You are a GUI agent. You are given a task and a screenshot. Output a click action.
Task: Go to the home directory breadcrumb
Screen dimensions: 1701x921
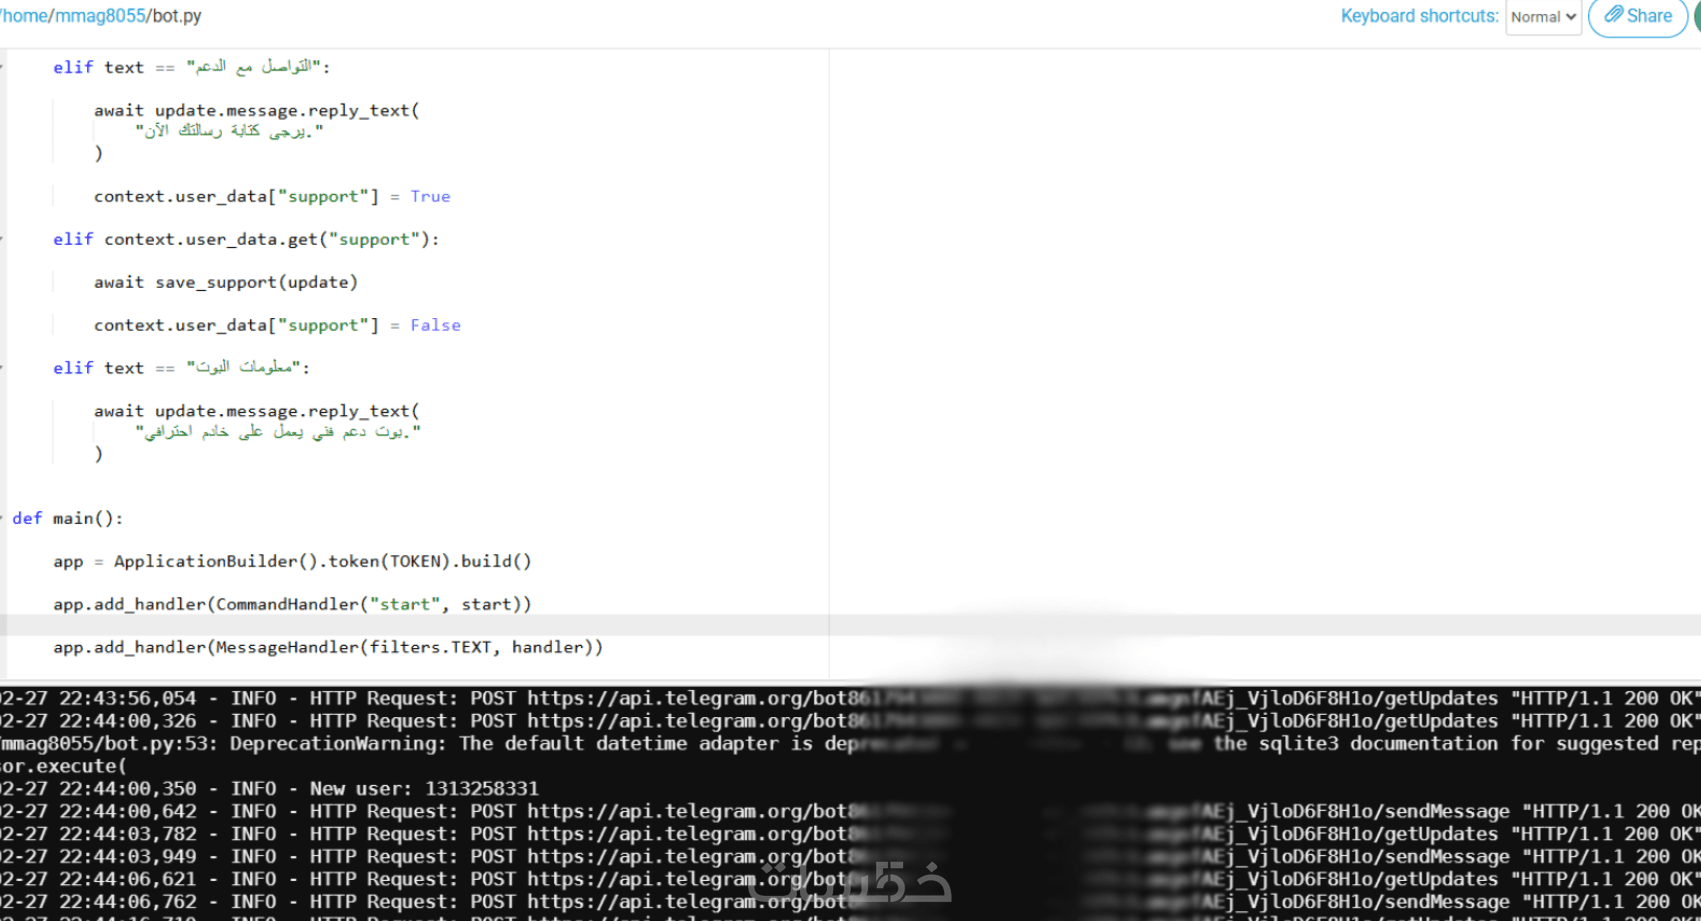coord(24,16)
